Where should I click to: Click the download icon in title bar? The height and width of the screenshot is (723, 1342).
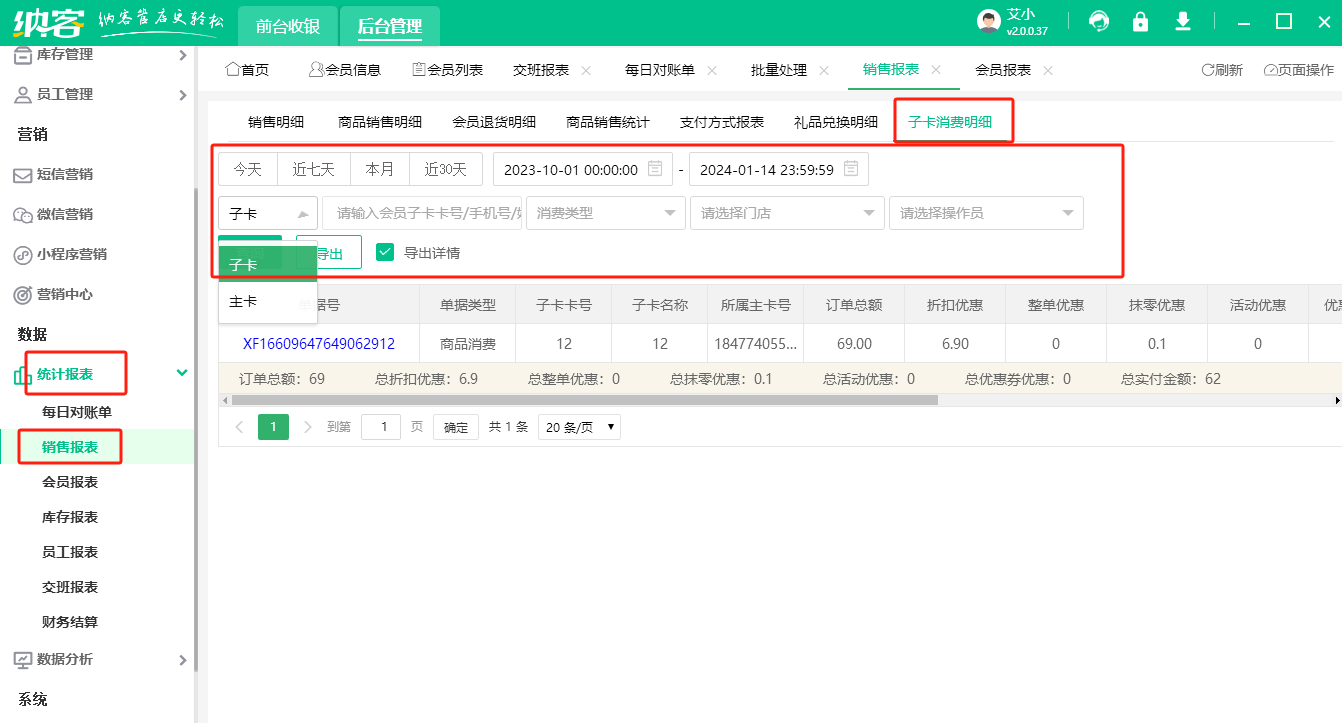pos(1183,22)
